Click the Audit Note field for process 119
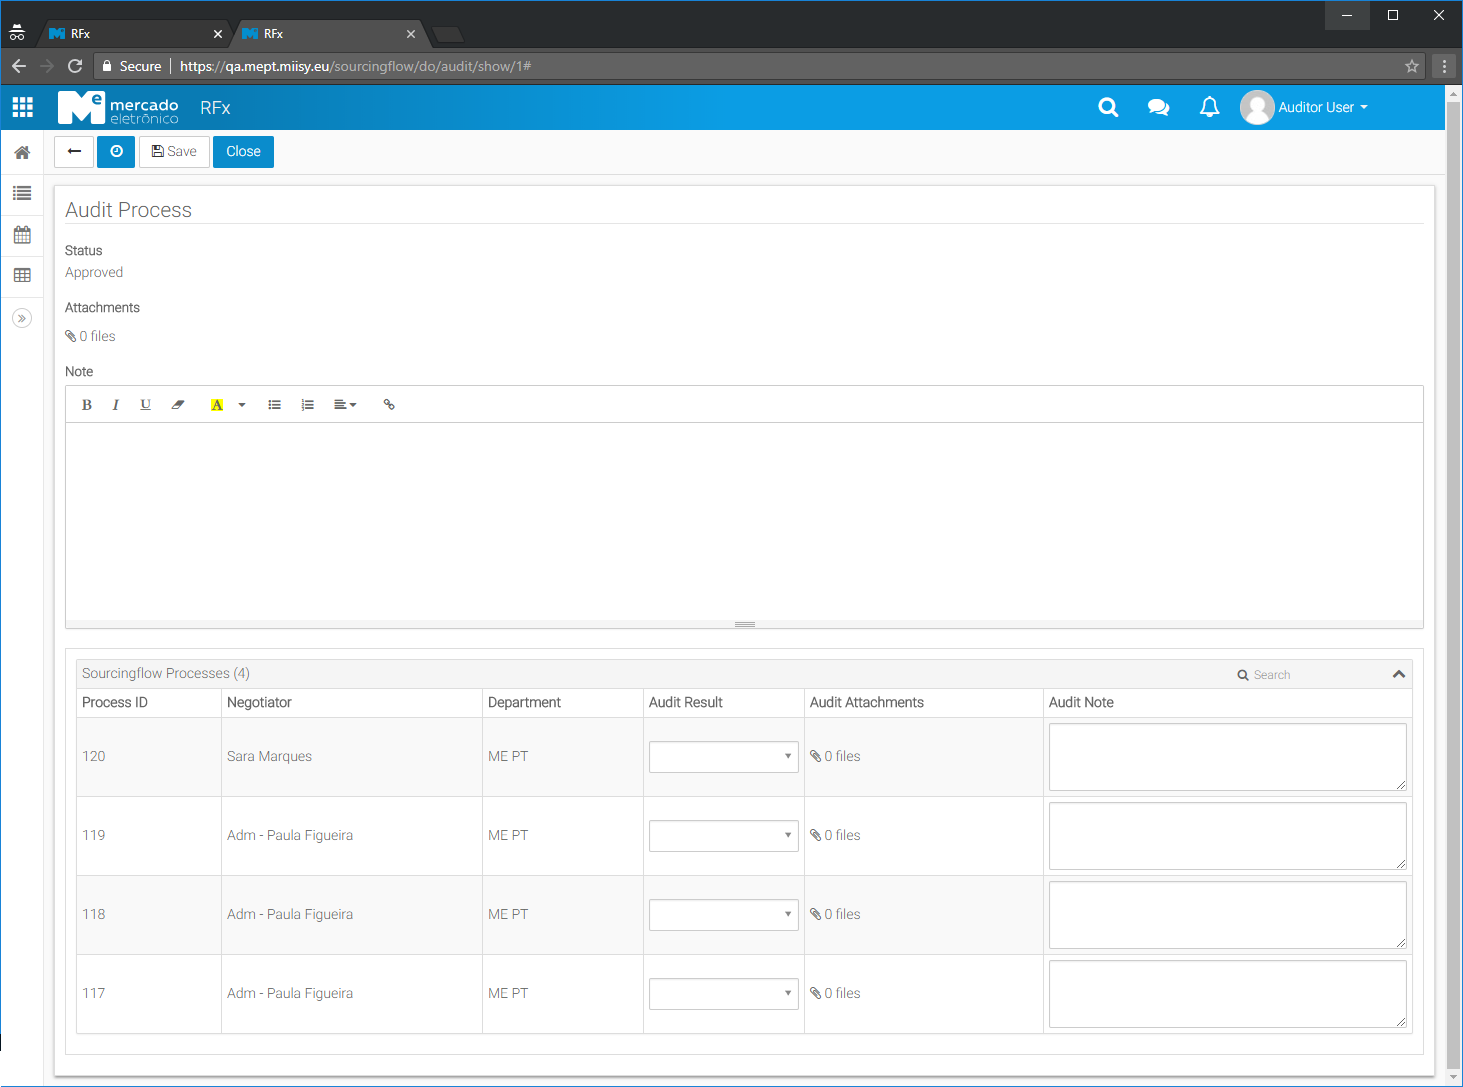 tap(1227, 836)
